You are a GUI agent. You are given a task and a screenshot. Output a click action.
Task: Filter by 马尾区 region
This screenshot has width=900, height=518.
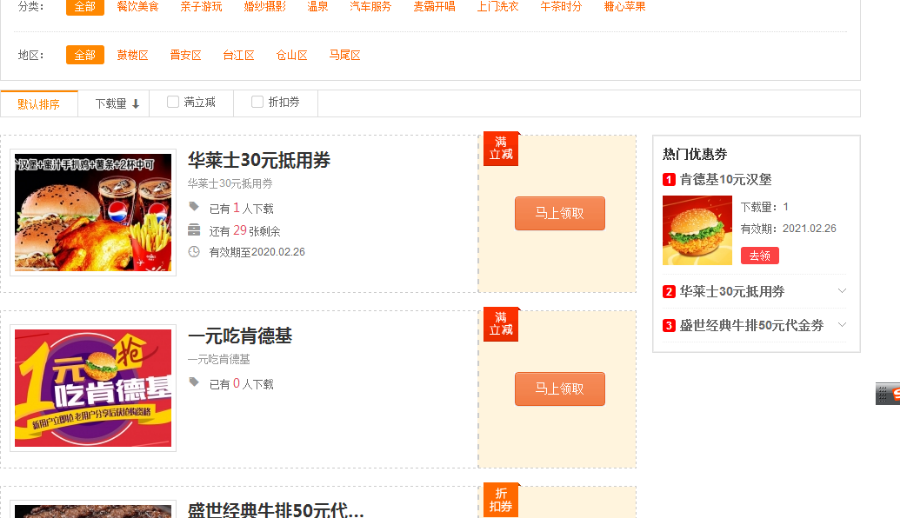[344, 55]
